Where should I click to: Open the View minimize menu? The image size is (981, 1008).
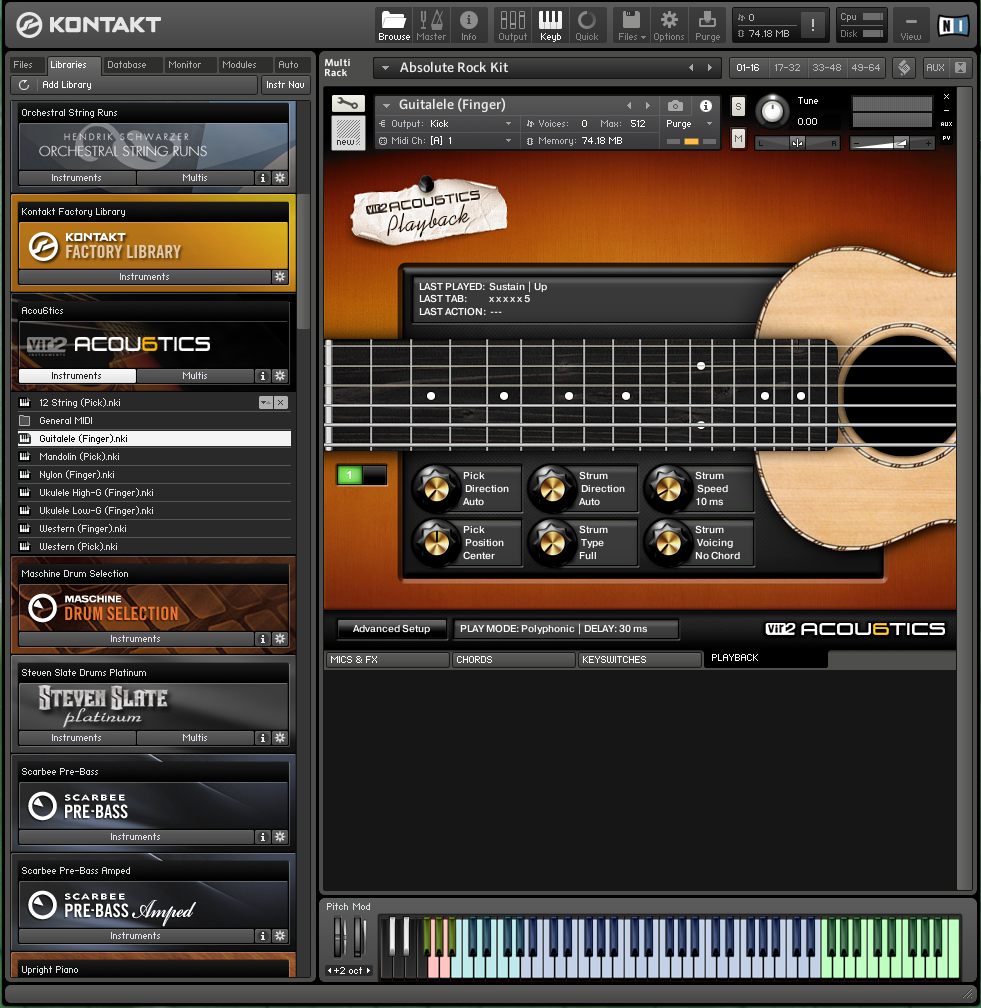click(x=910, y=26)
